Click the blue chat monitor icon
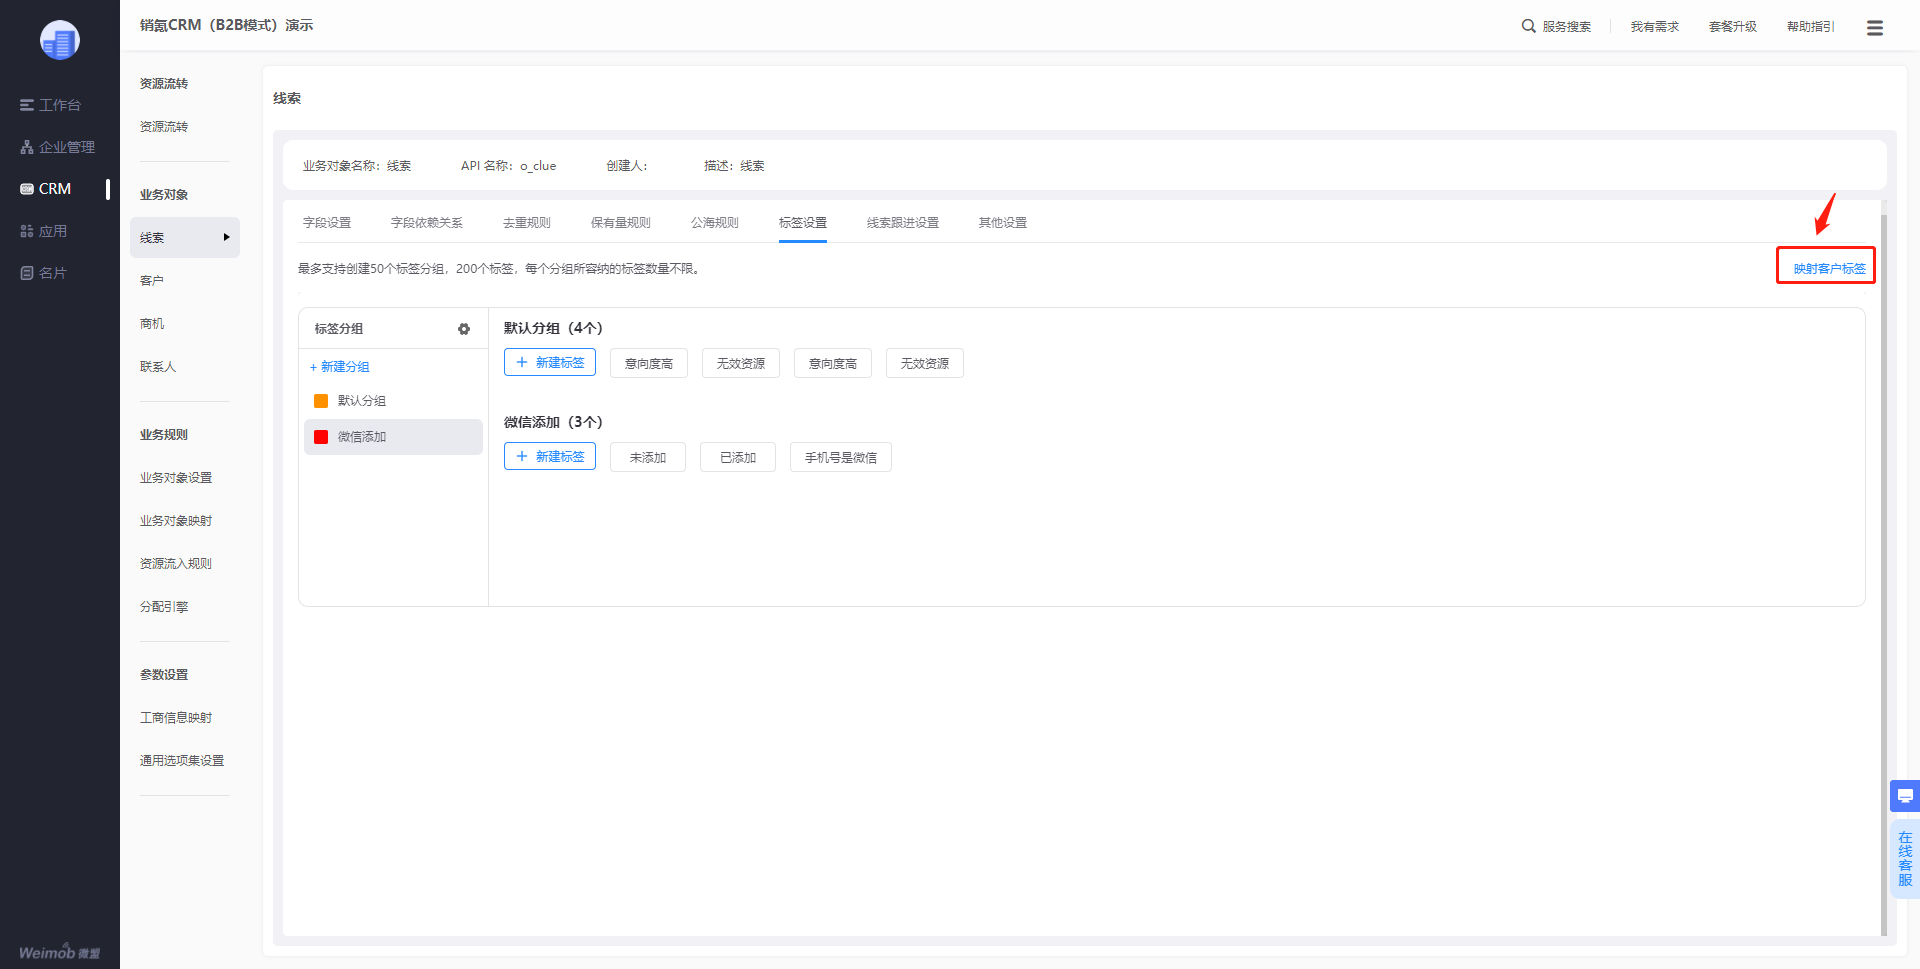1920x969 pixels. 1905,796
